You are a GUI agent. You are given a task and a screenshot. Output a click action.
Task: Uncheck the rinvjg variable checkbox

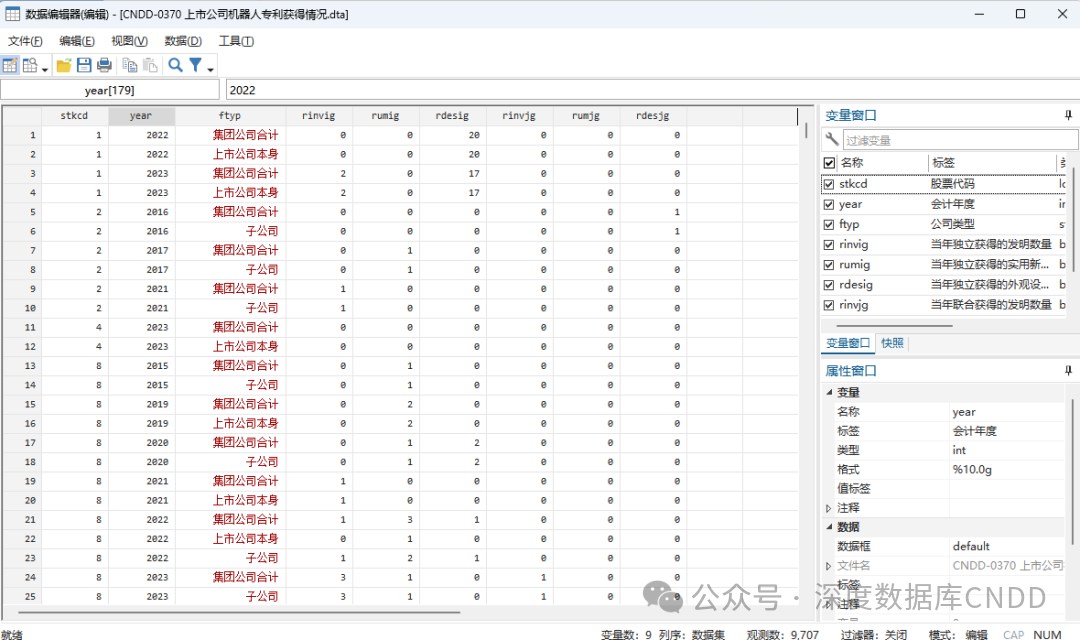click(x=829, y=304)
